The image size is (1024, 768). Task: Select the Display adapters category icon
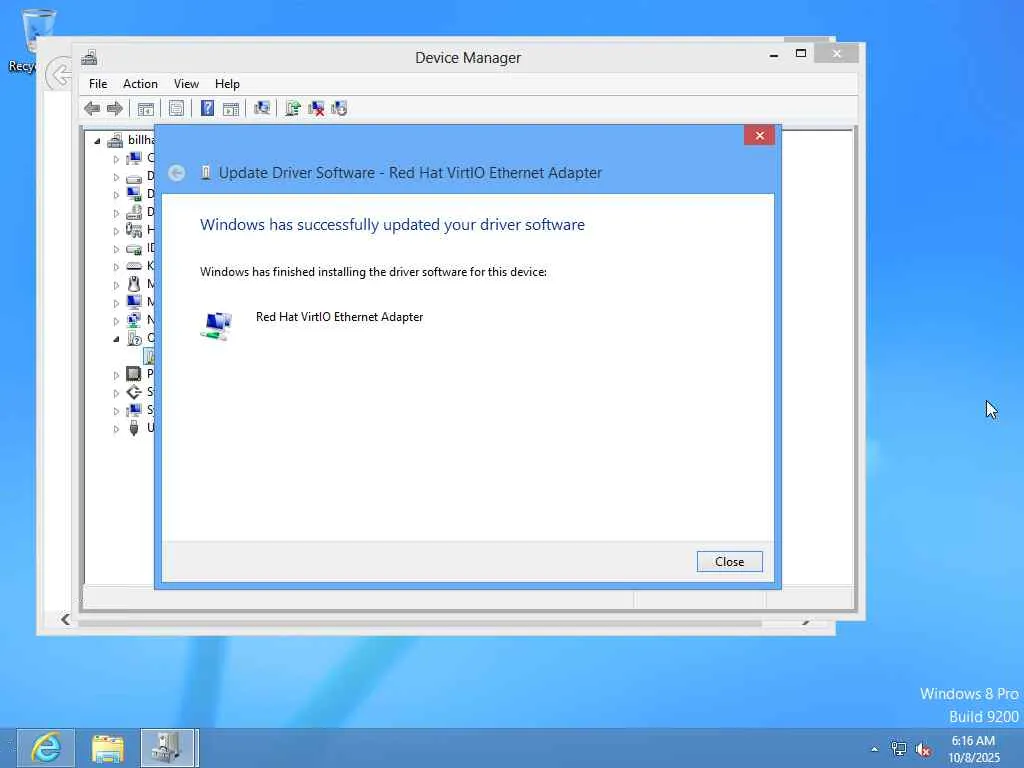(x=133, y=194)
